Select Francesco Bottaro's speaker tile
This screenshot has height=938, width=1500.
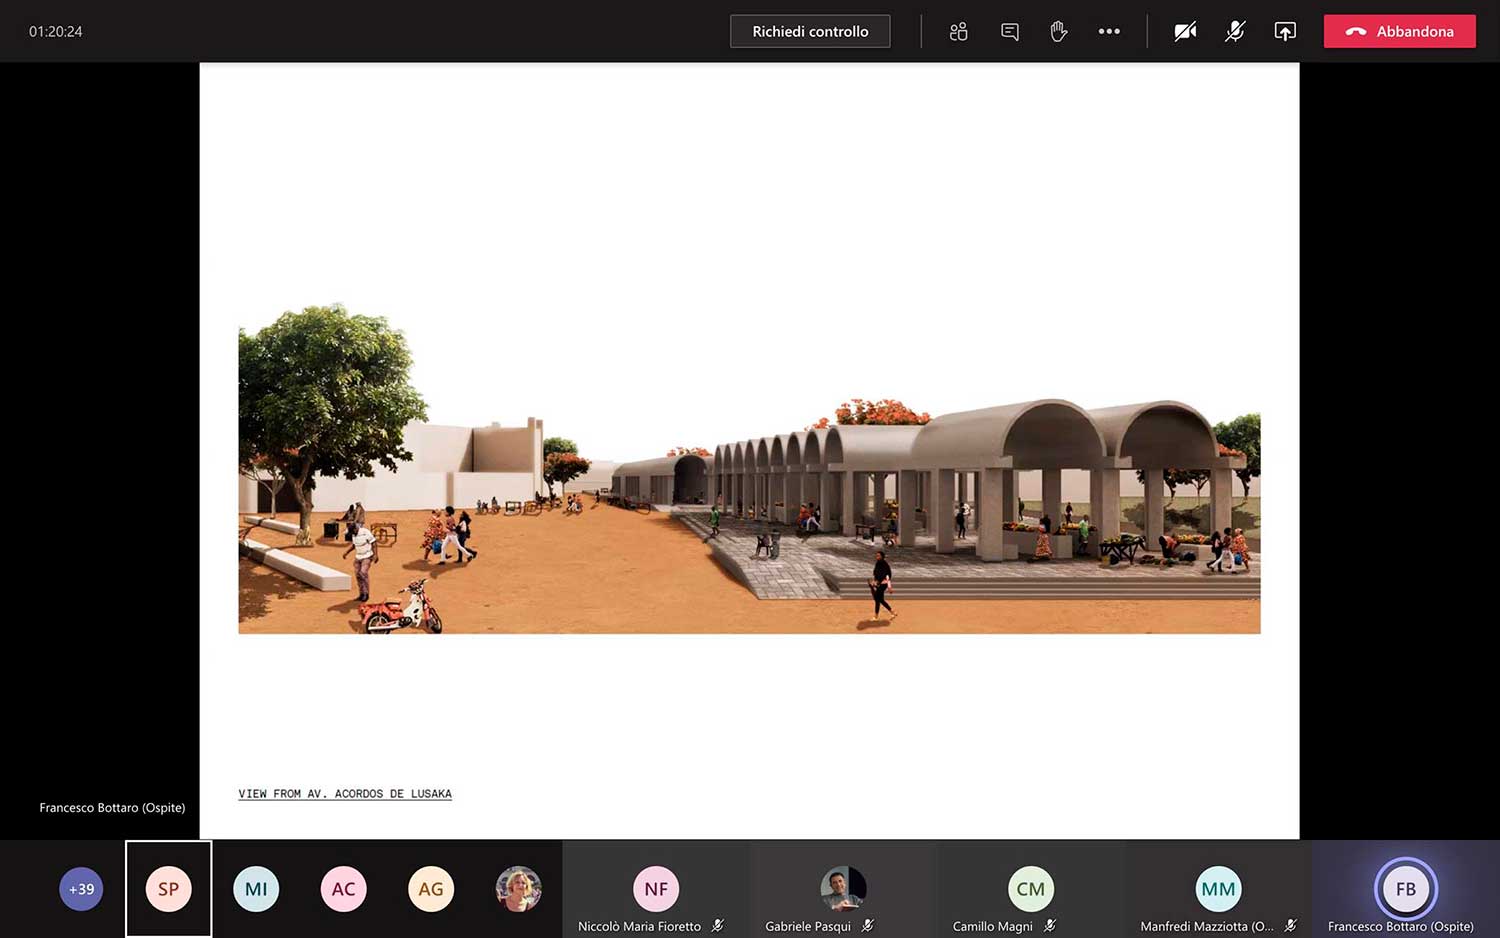pos(1405,889)
